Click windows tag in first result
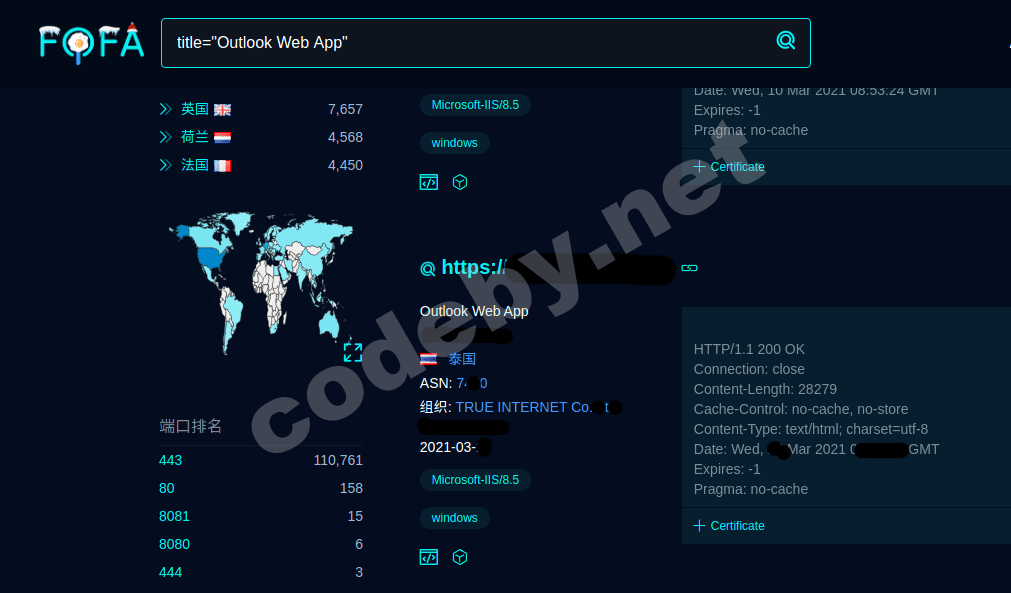The width and height of the screenshot is (1011, 593). click(x=455, y=143)
